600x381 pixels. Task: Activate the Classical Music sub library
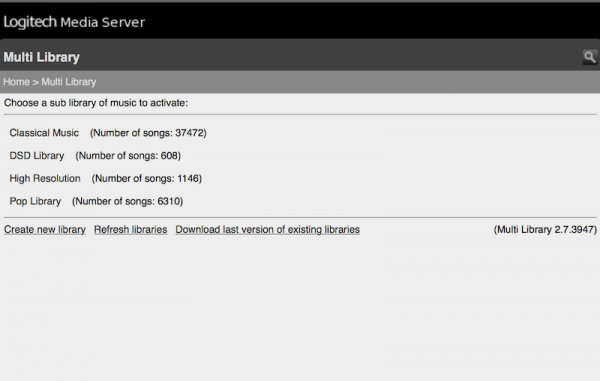[x=44, y=133]
